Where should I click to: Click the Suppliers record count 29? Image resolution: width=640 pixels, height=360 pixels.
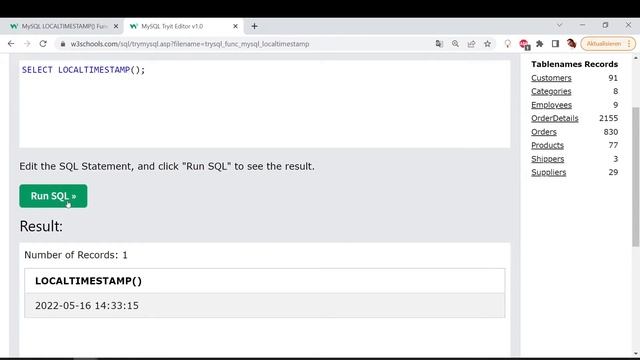pyautogui.click(x=613, y=172)
